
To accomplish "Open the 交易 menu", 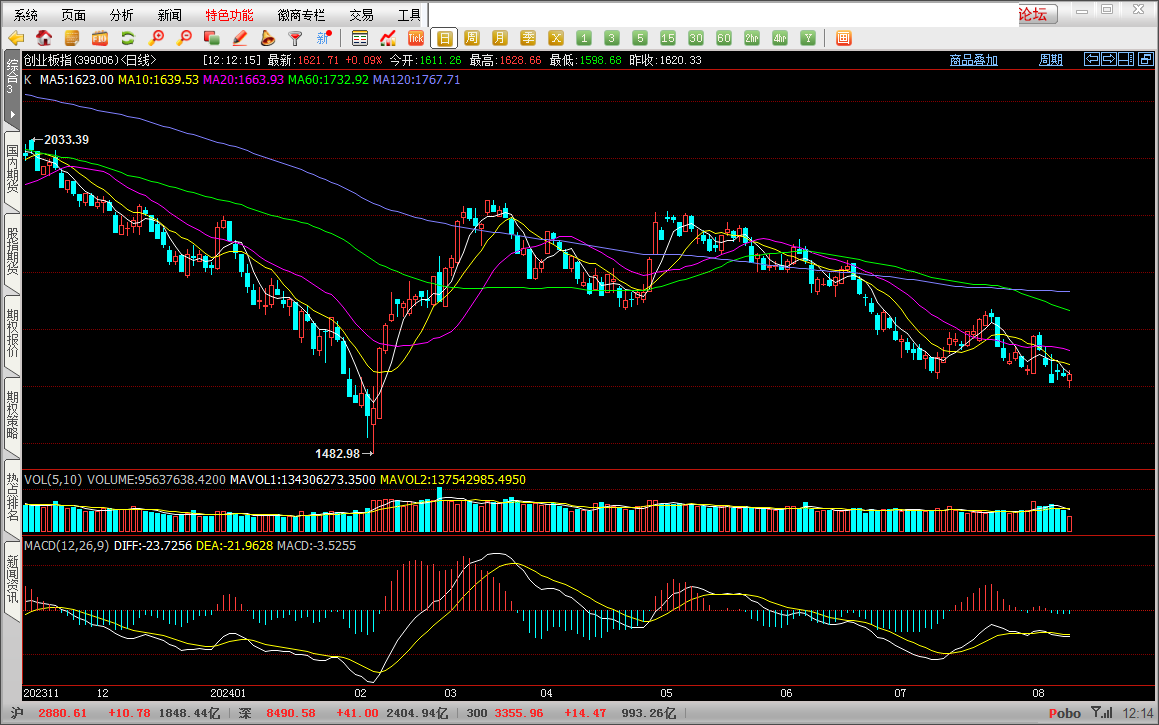I will [x=361, y=15].
